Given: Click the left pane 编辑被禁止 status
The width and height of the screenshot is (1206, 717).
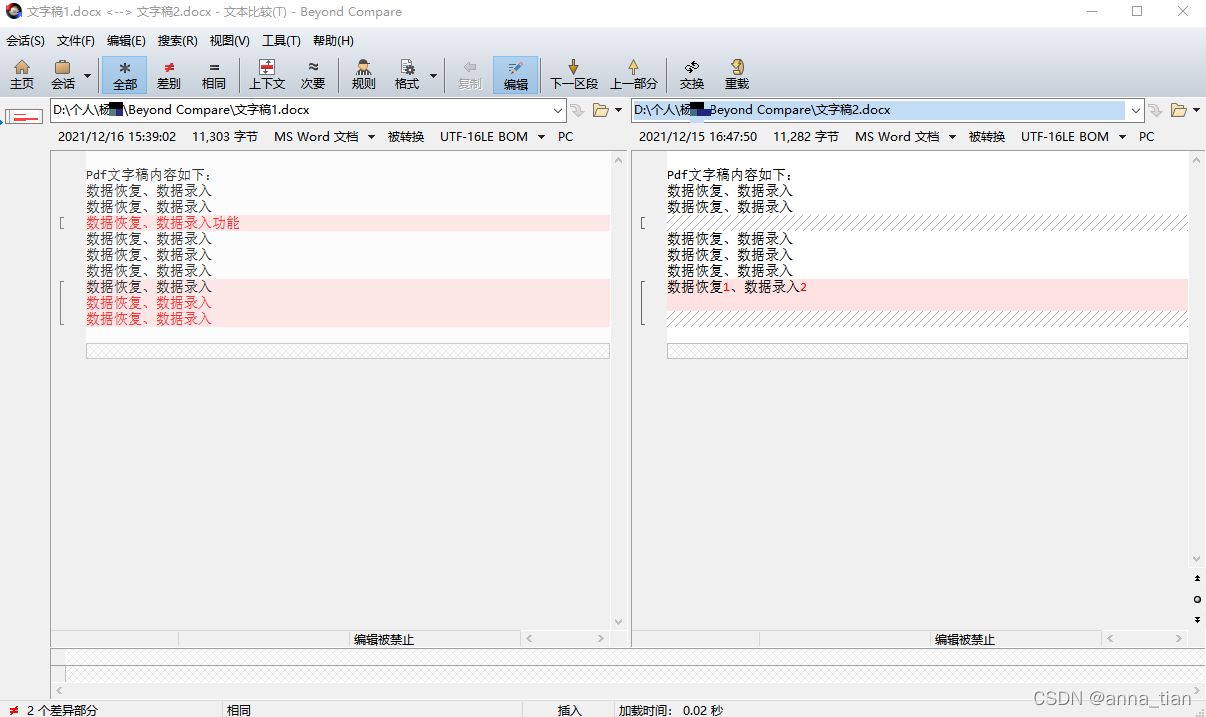Looking at the screenshot, I should point(384,639).
